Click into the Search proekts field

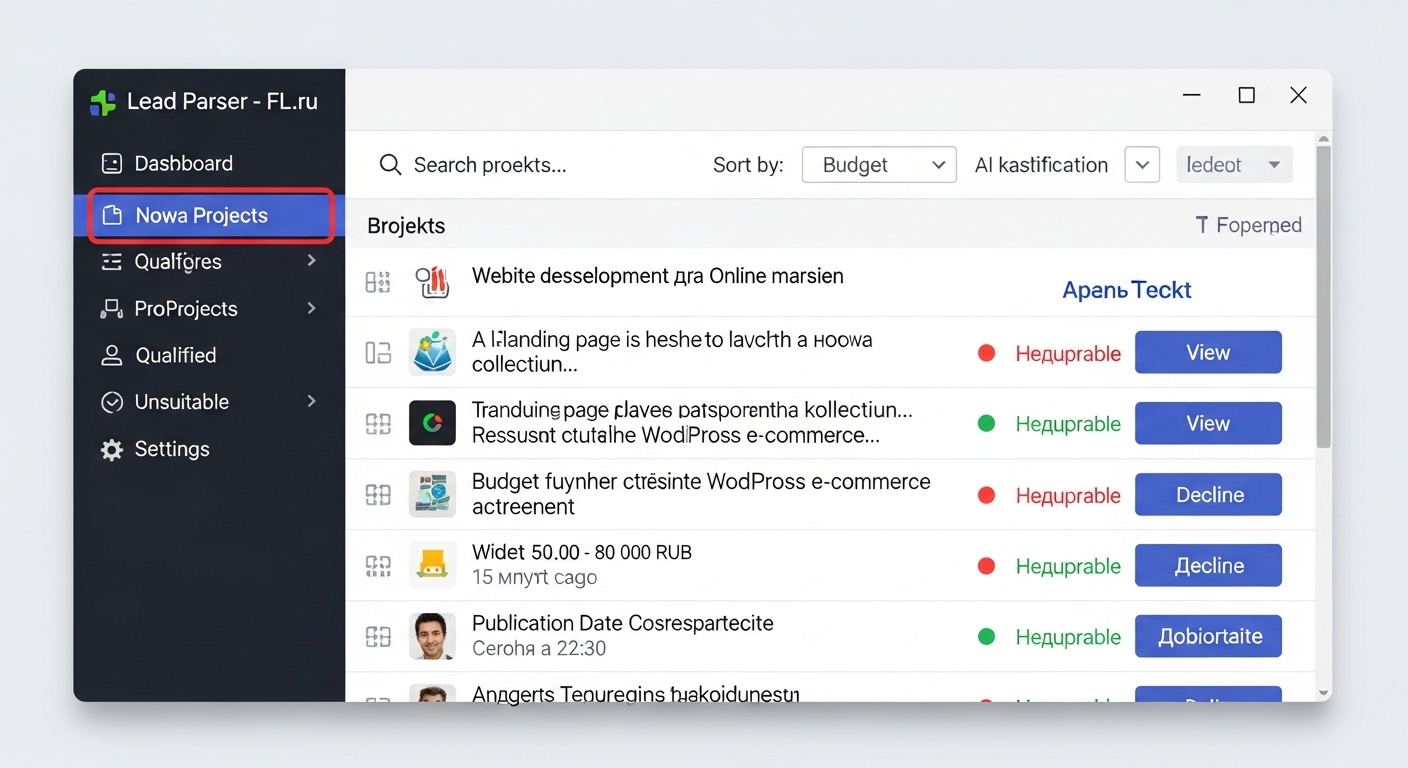tap(490, 165)
